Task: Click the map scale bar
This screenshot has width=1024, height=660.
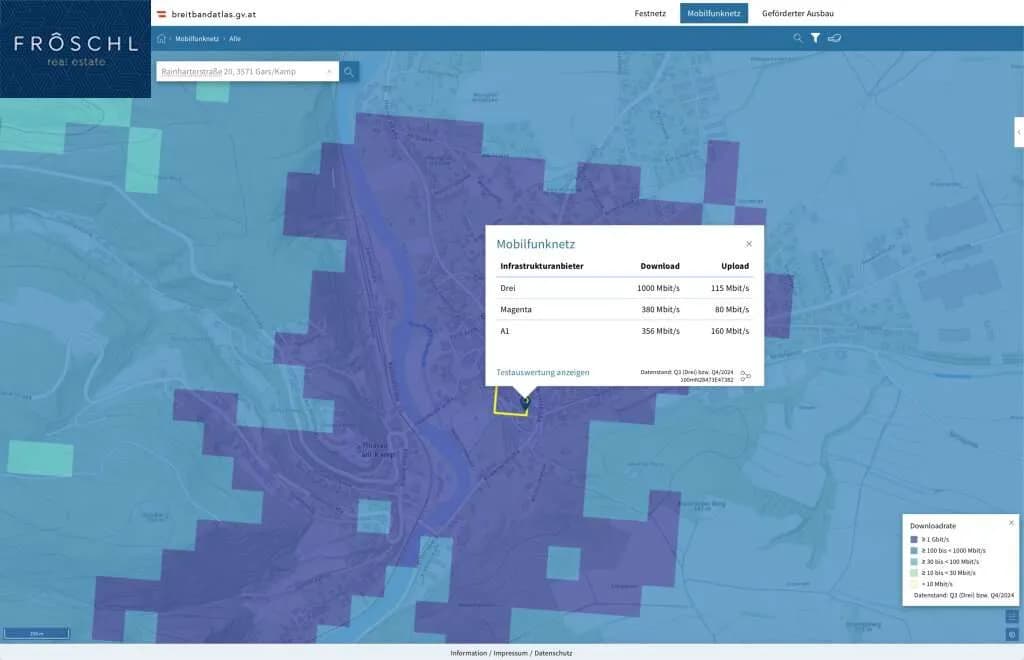Action: click(x=37, y=633)
